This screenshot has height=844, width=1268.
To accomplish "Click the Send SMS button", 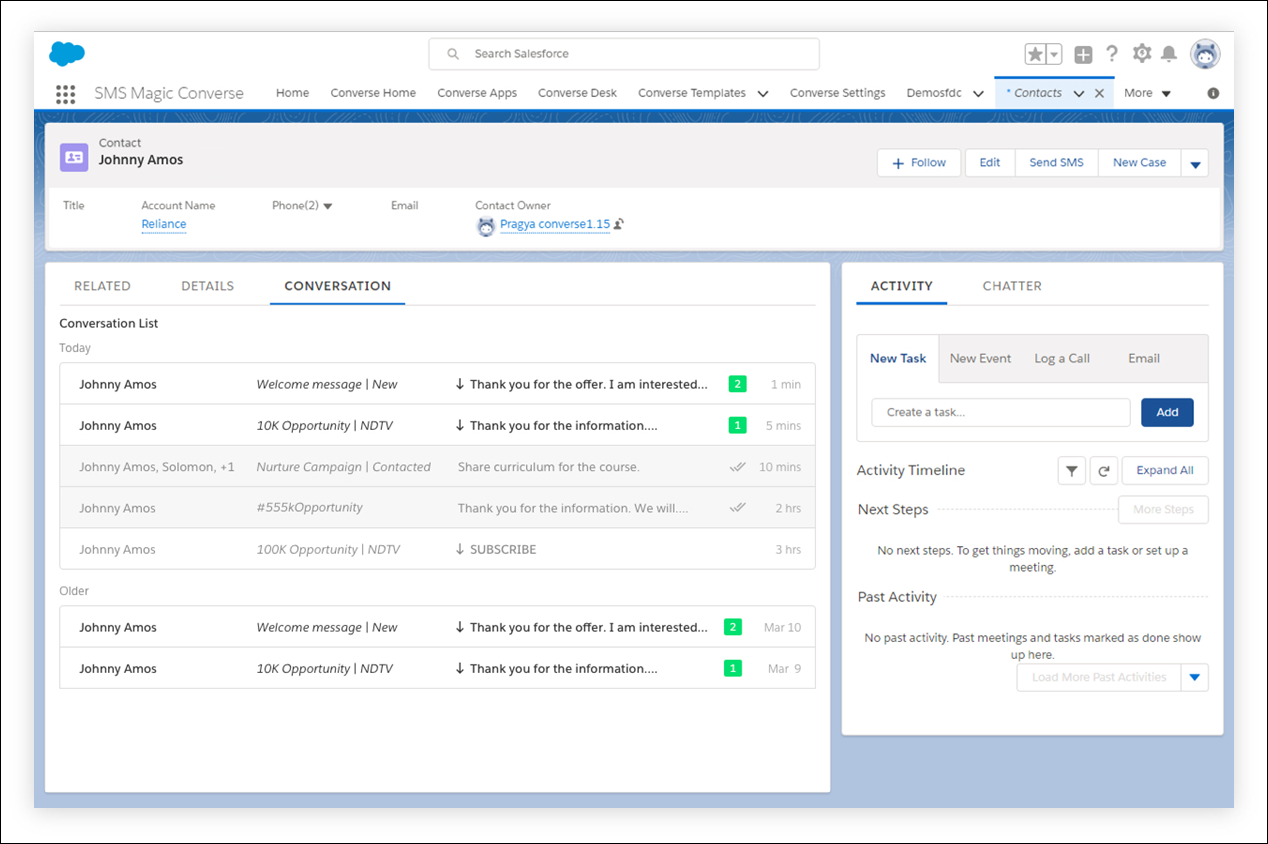I will (x=1056, y=163).
